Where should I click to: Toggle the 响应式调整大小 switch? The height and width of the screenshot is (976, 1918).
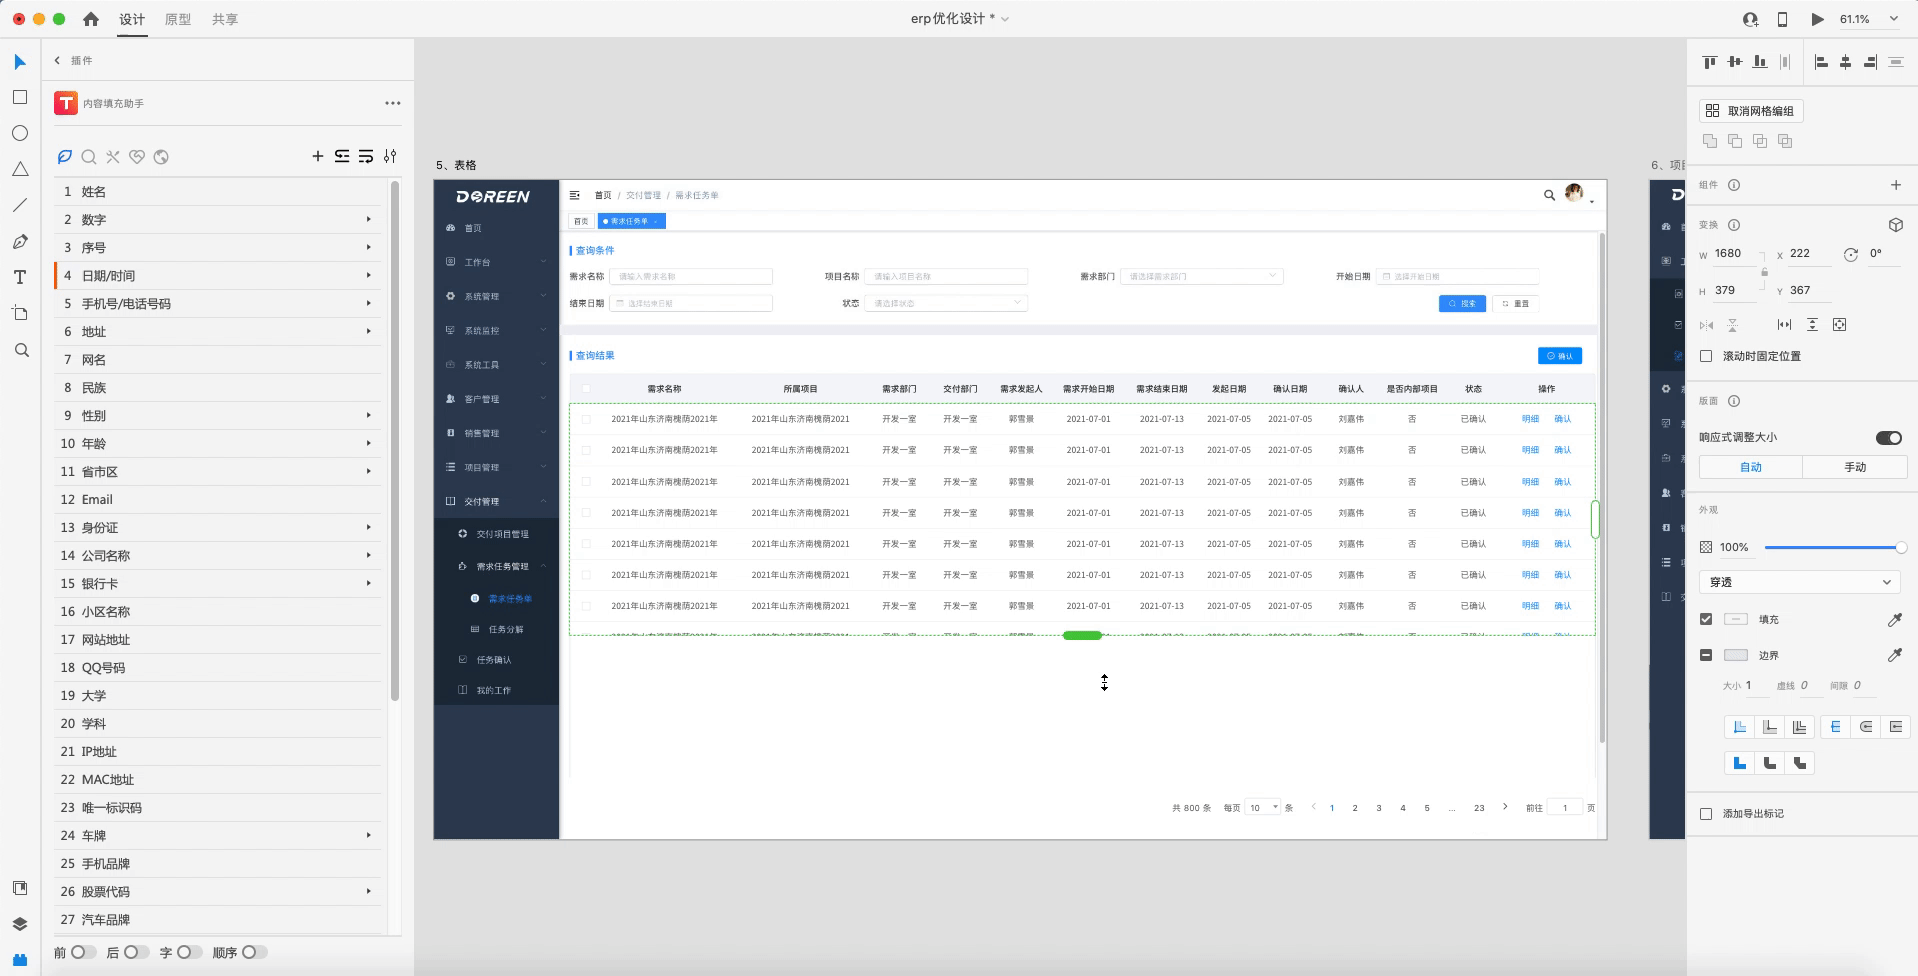click(x=1889, y=437)
